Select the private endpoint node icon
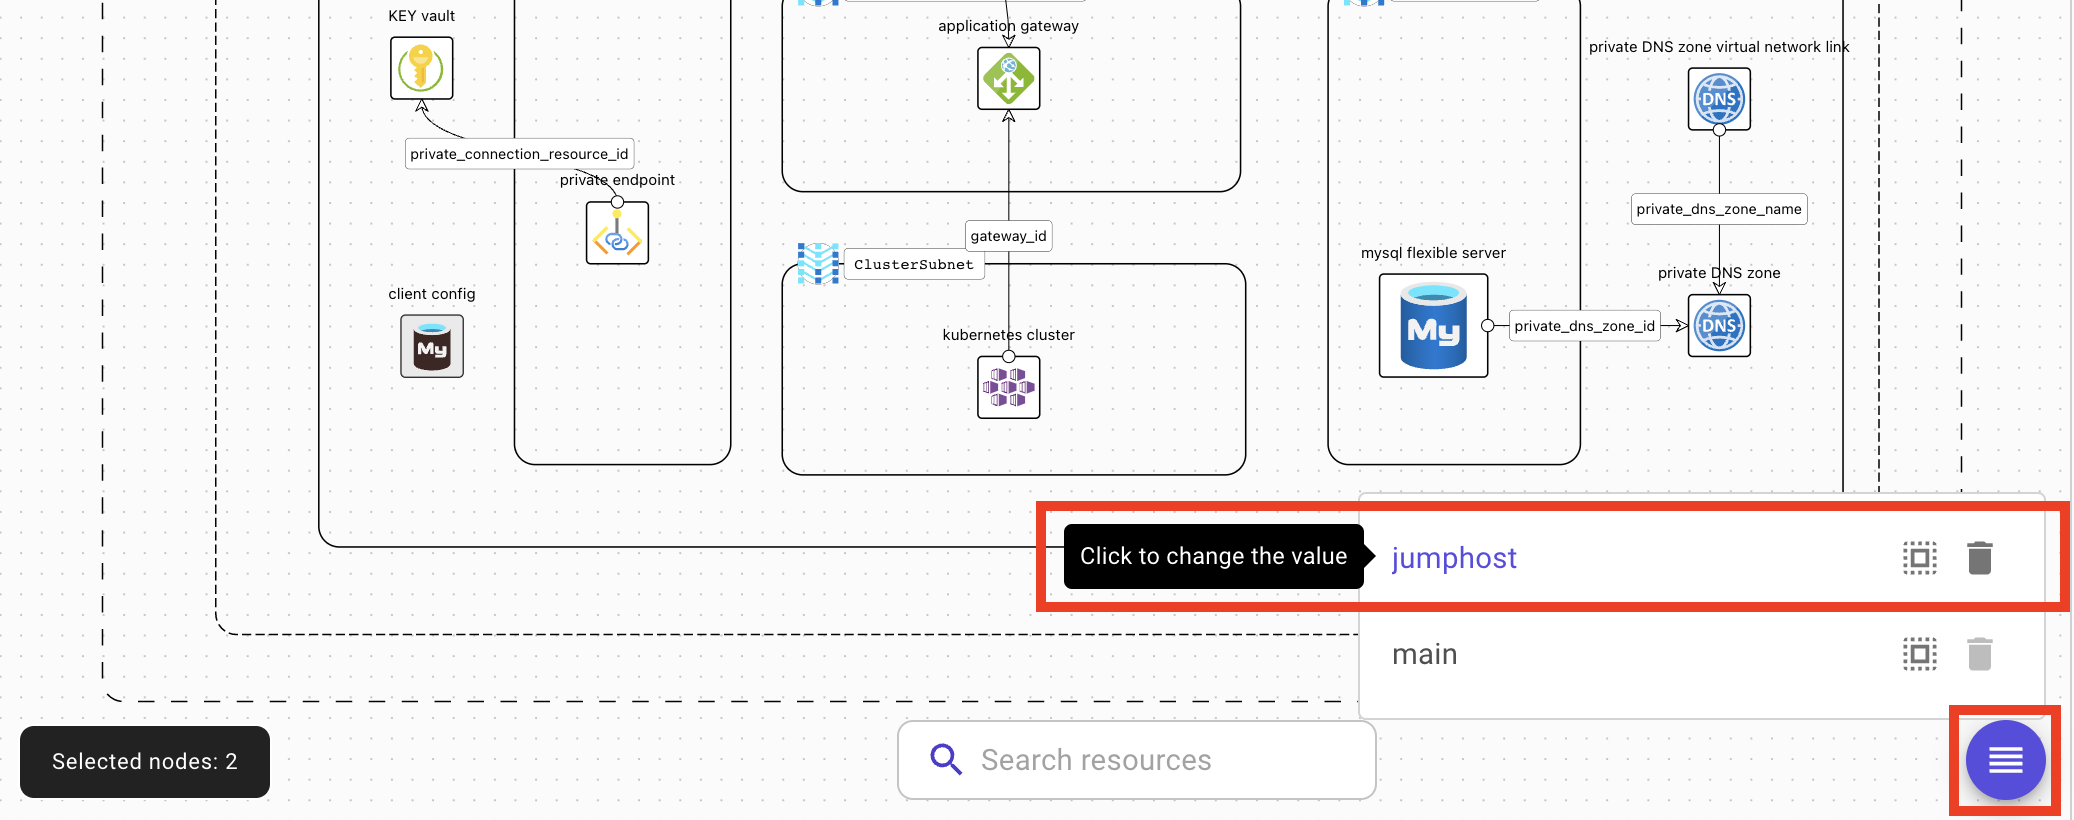 click(617, 234)
